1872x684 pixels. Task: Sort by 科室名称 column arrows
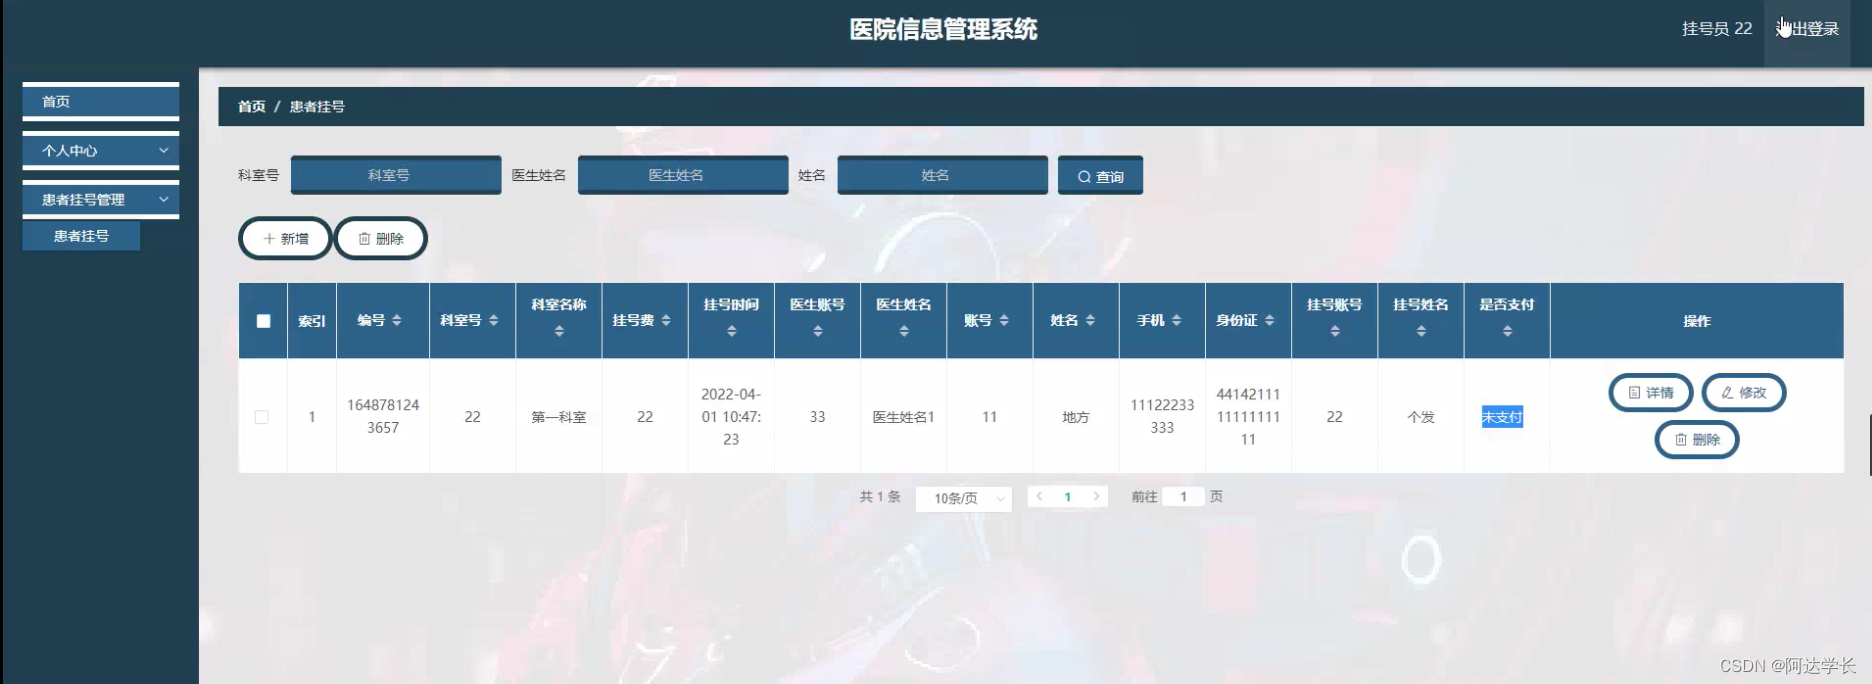(x=559, y=331)
